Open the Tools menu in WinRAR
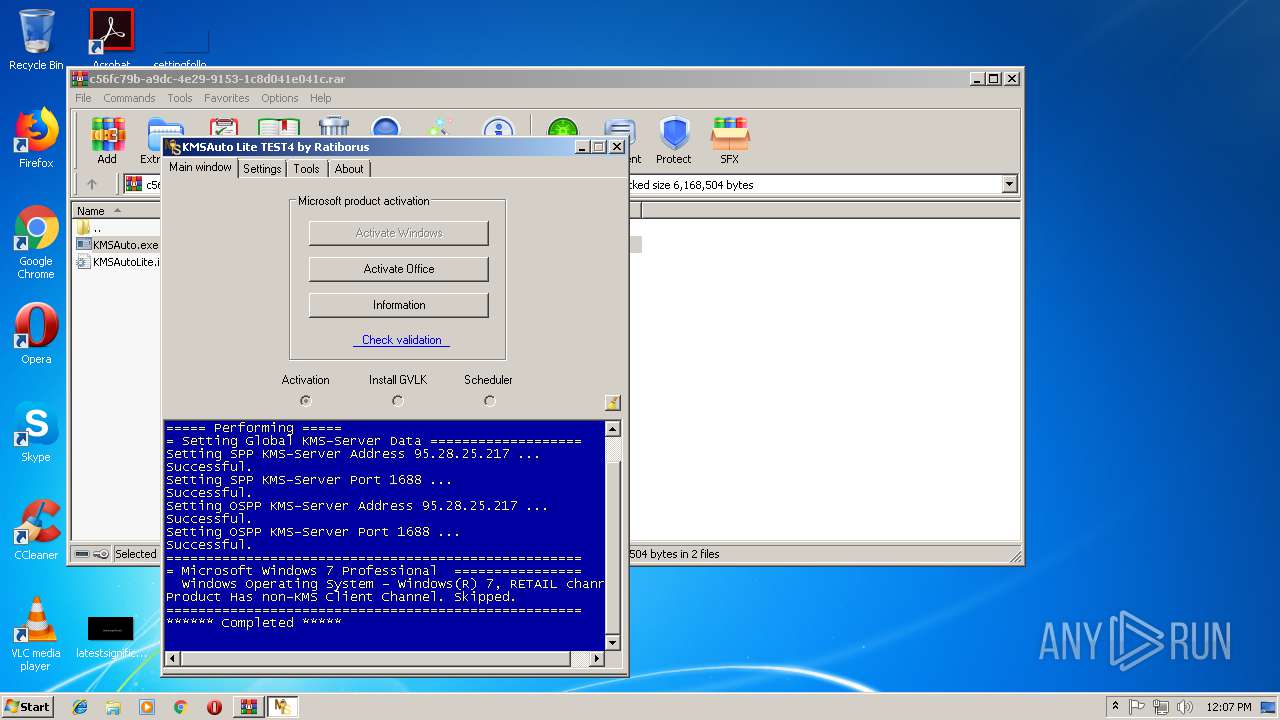 click(180, 98)
